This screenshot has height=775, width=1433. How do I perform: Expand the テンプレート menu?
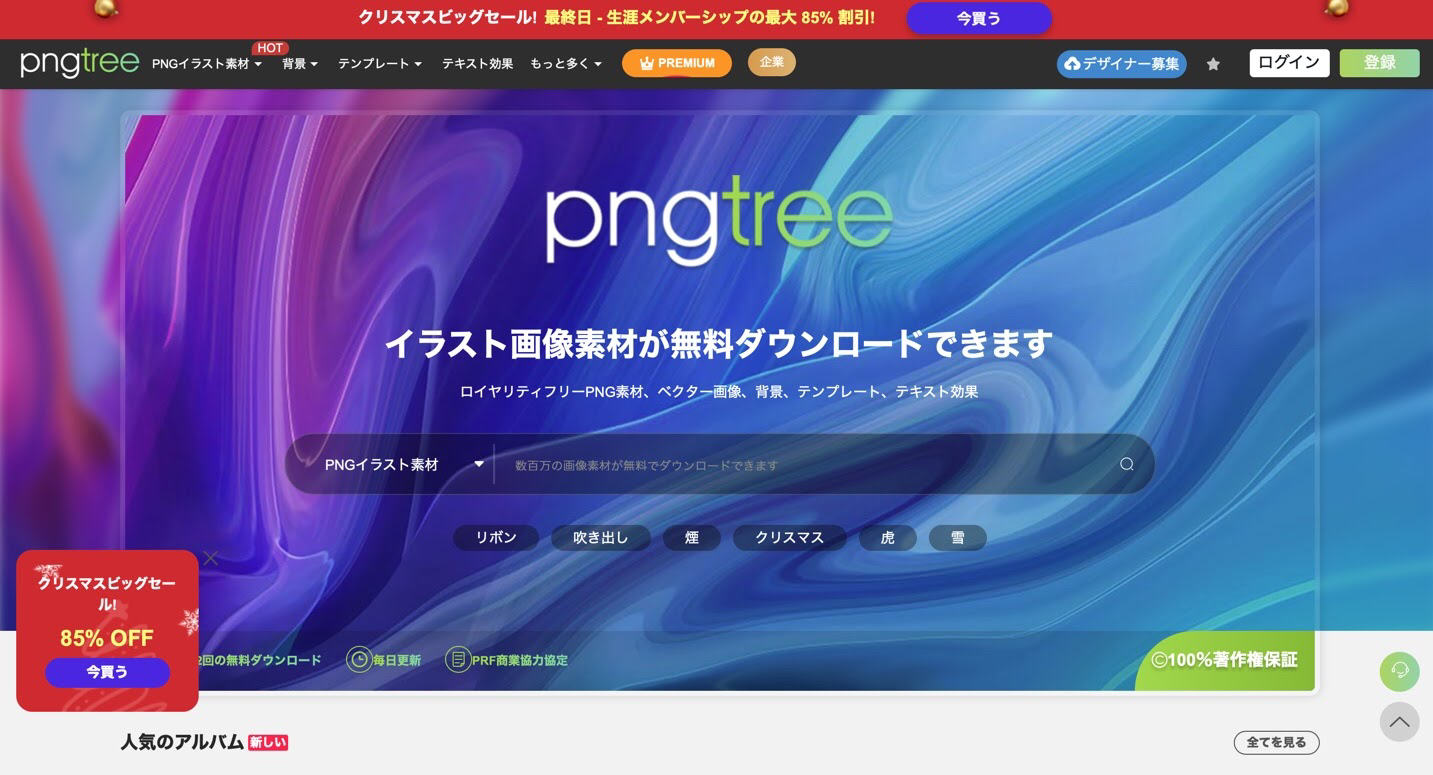(380, 64)
